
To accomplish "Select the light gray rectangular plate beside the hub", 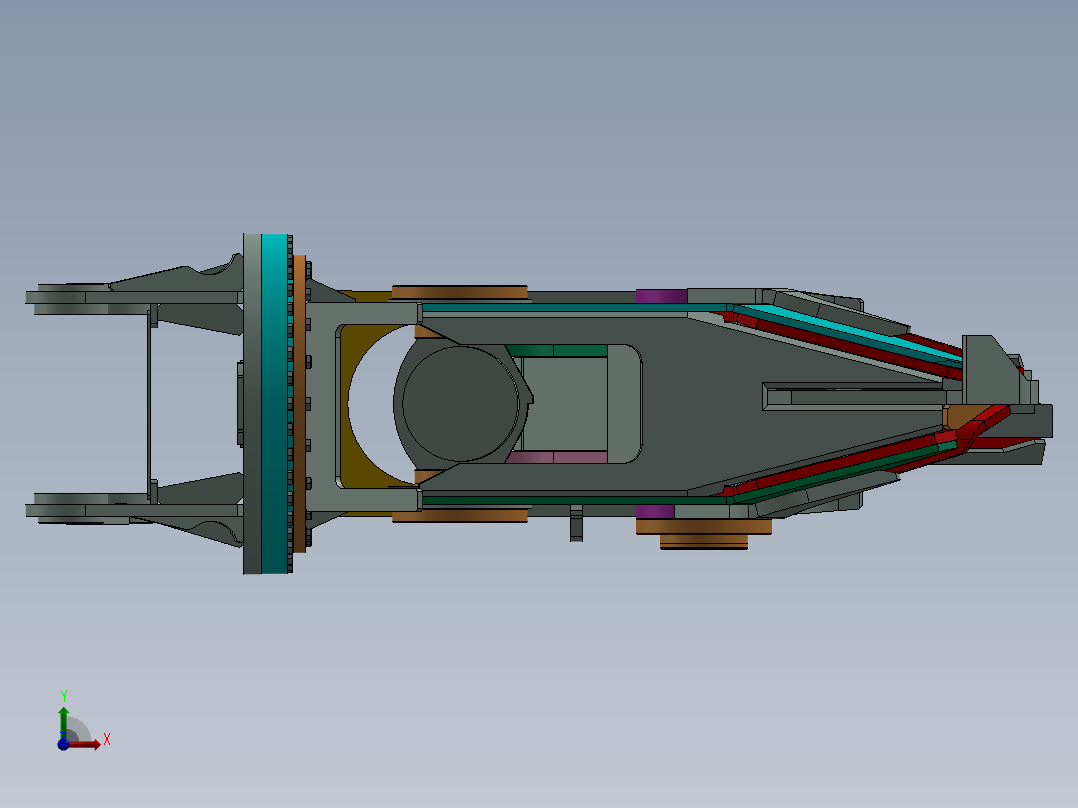I will click(x=565, y=404).
